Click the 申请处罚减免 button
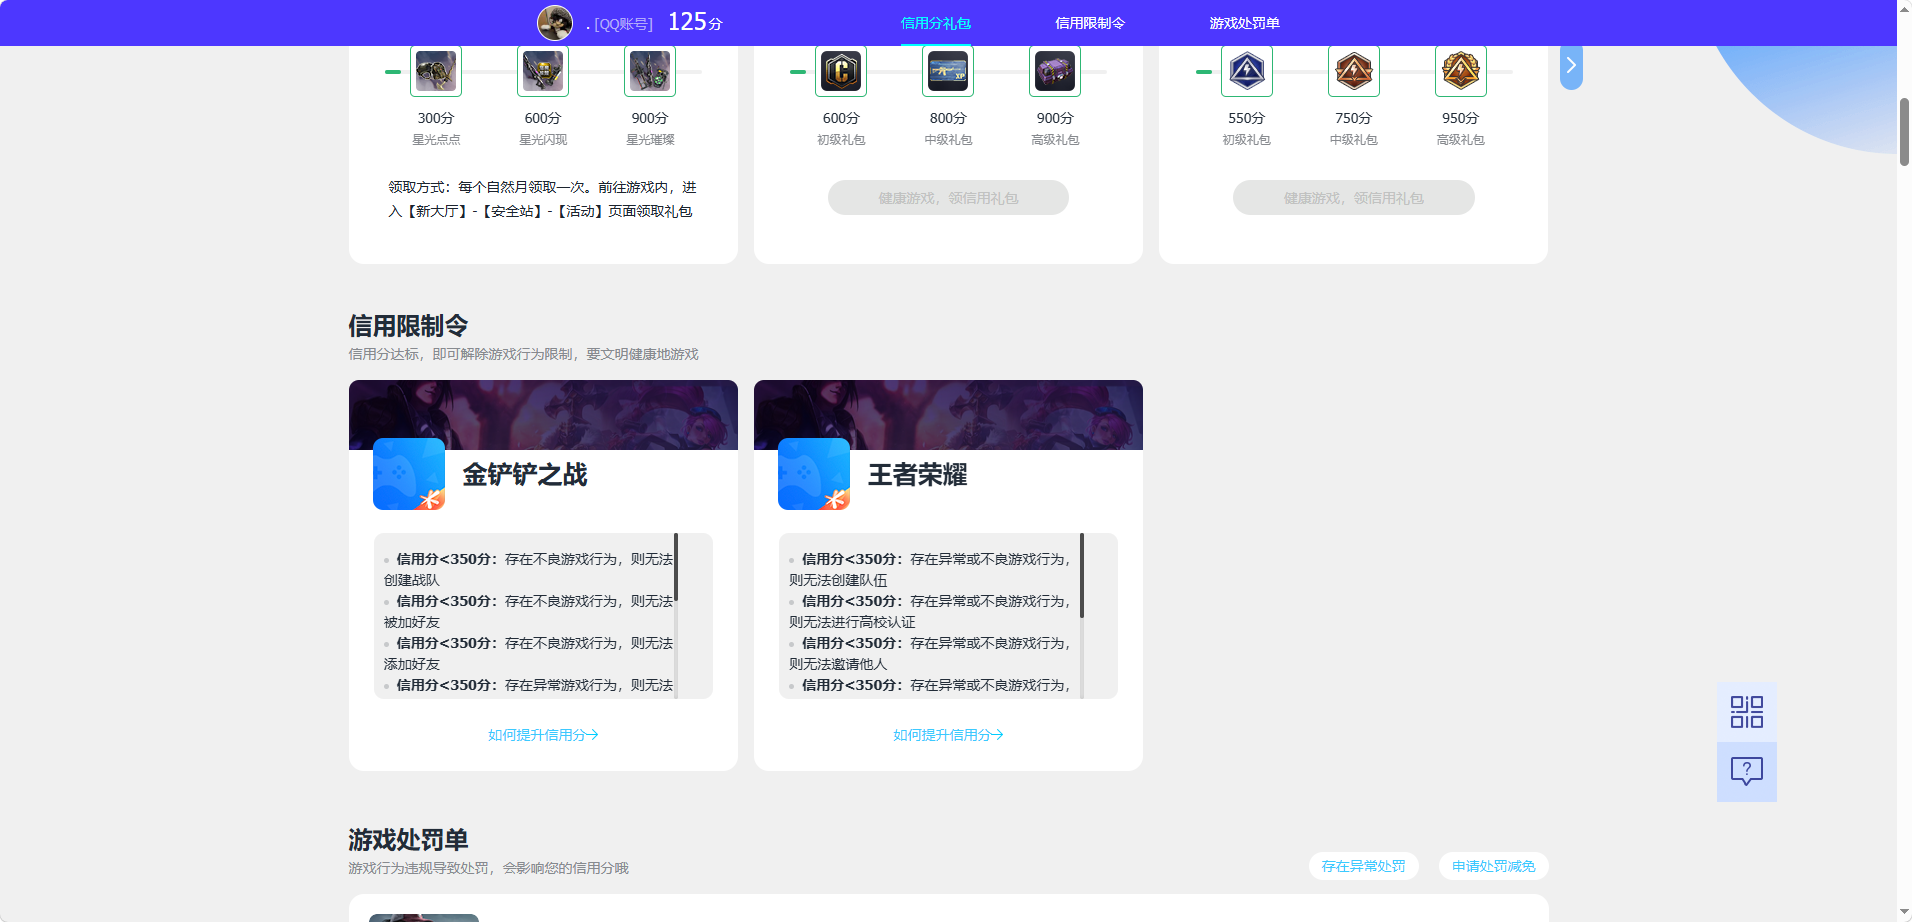 1493,866
